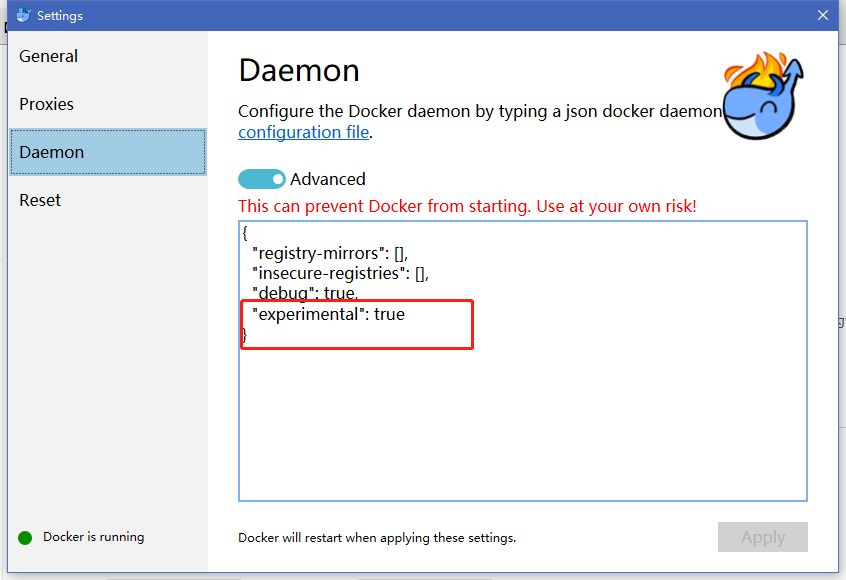Click the Docker restart notice text
The image size is (846, 580).
click(377, 537)
